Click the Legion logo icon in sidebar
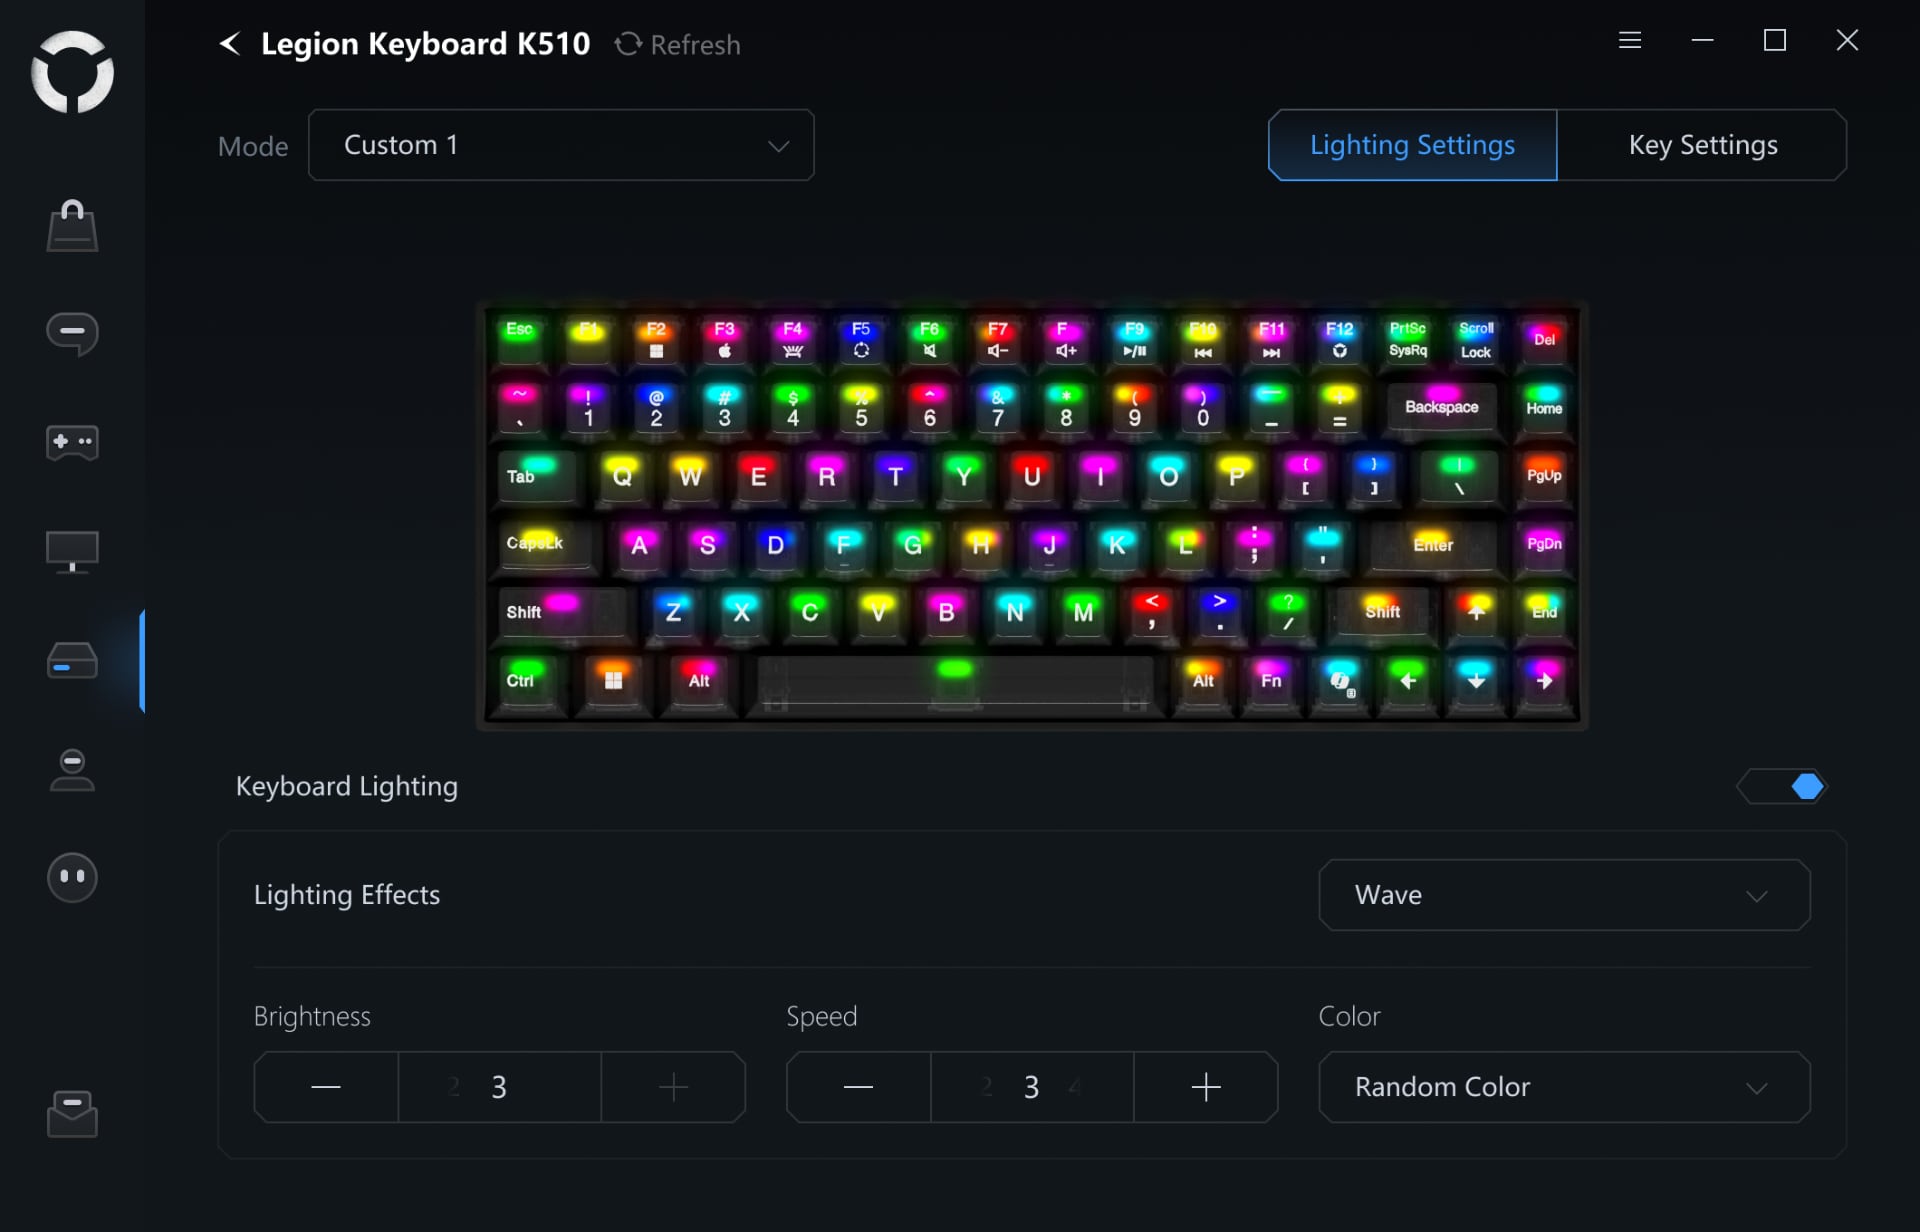This screenshot has width=1920, height=1232. [72, 72]
